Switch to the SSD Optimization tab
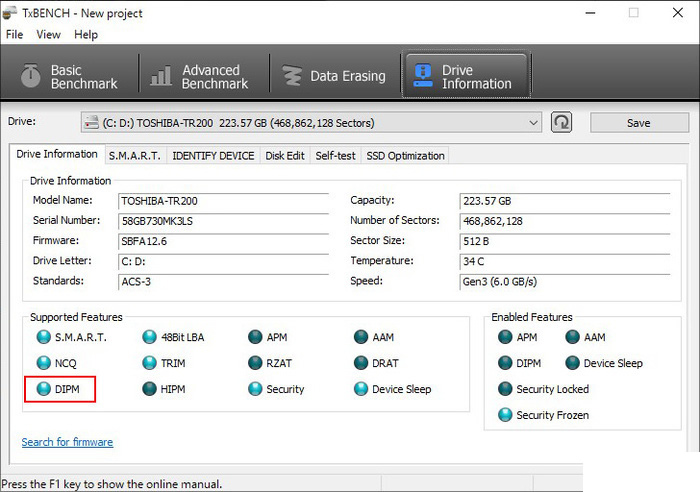This screenshot has width=700, height=492. (x=405, y=155)
